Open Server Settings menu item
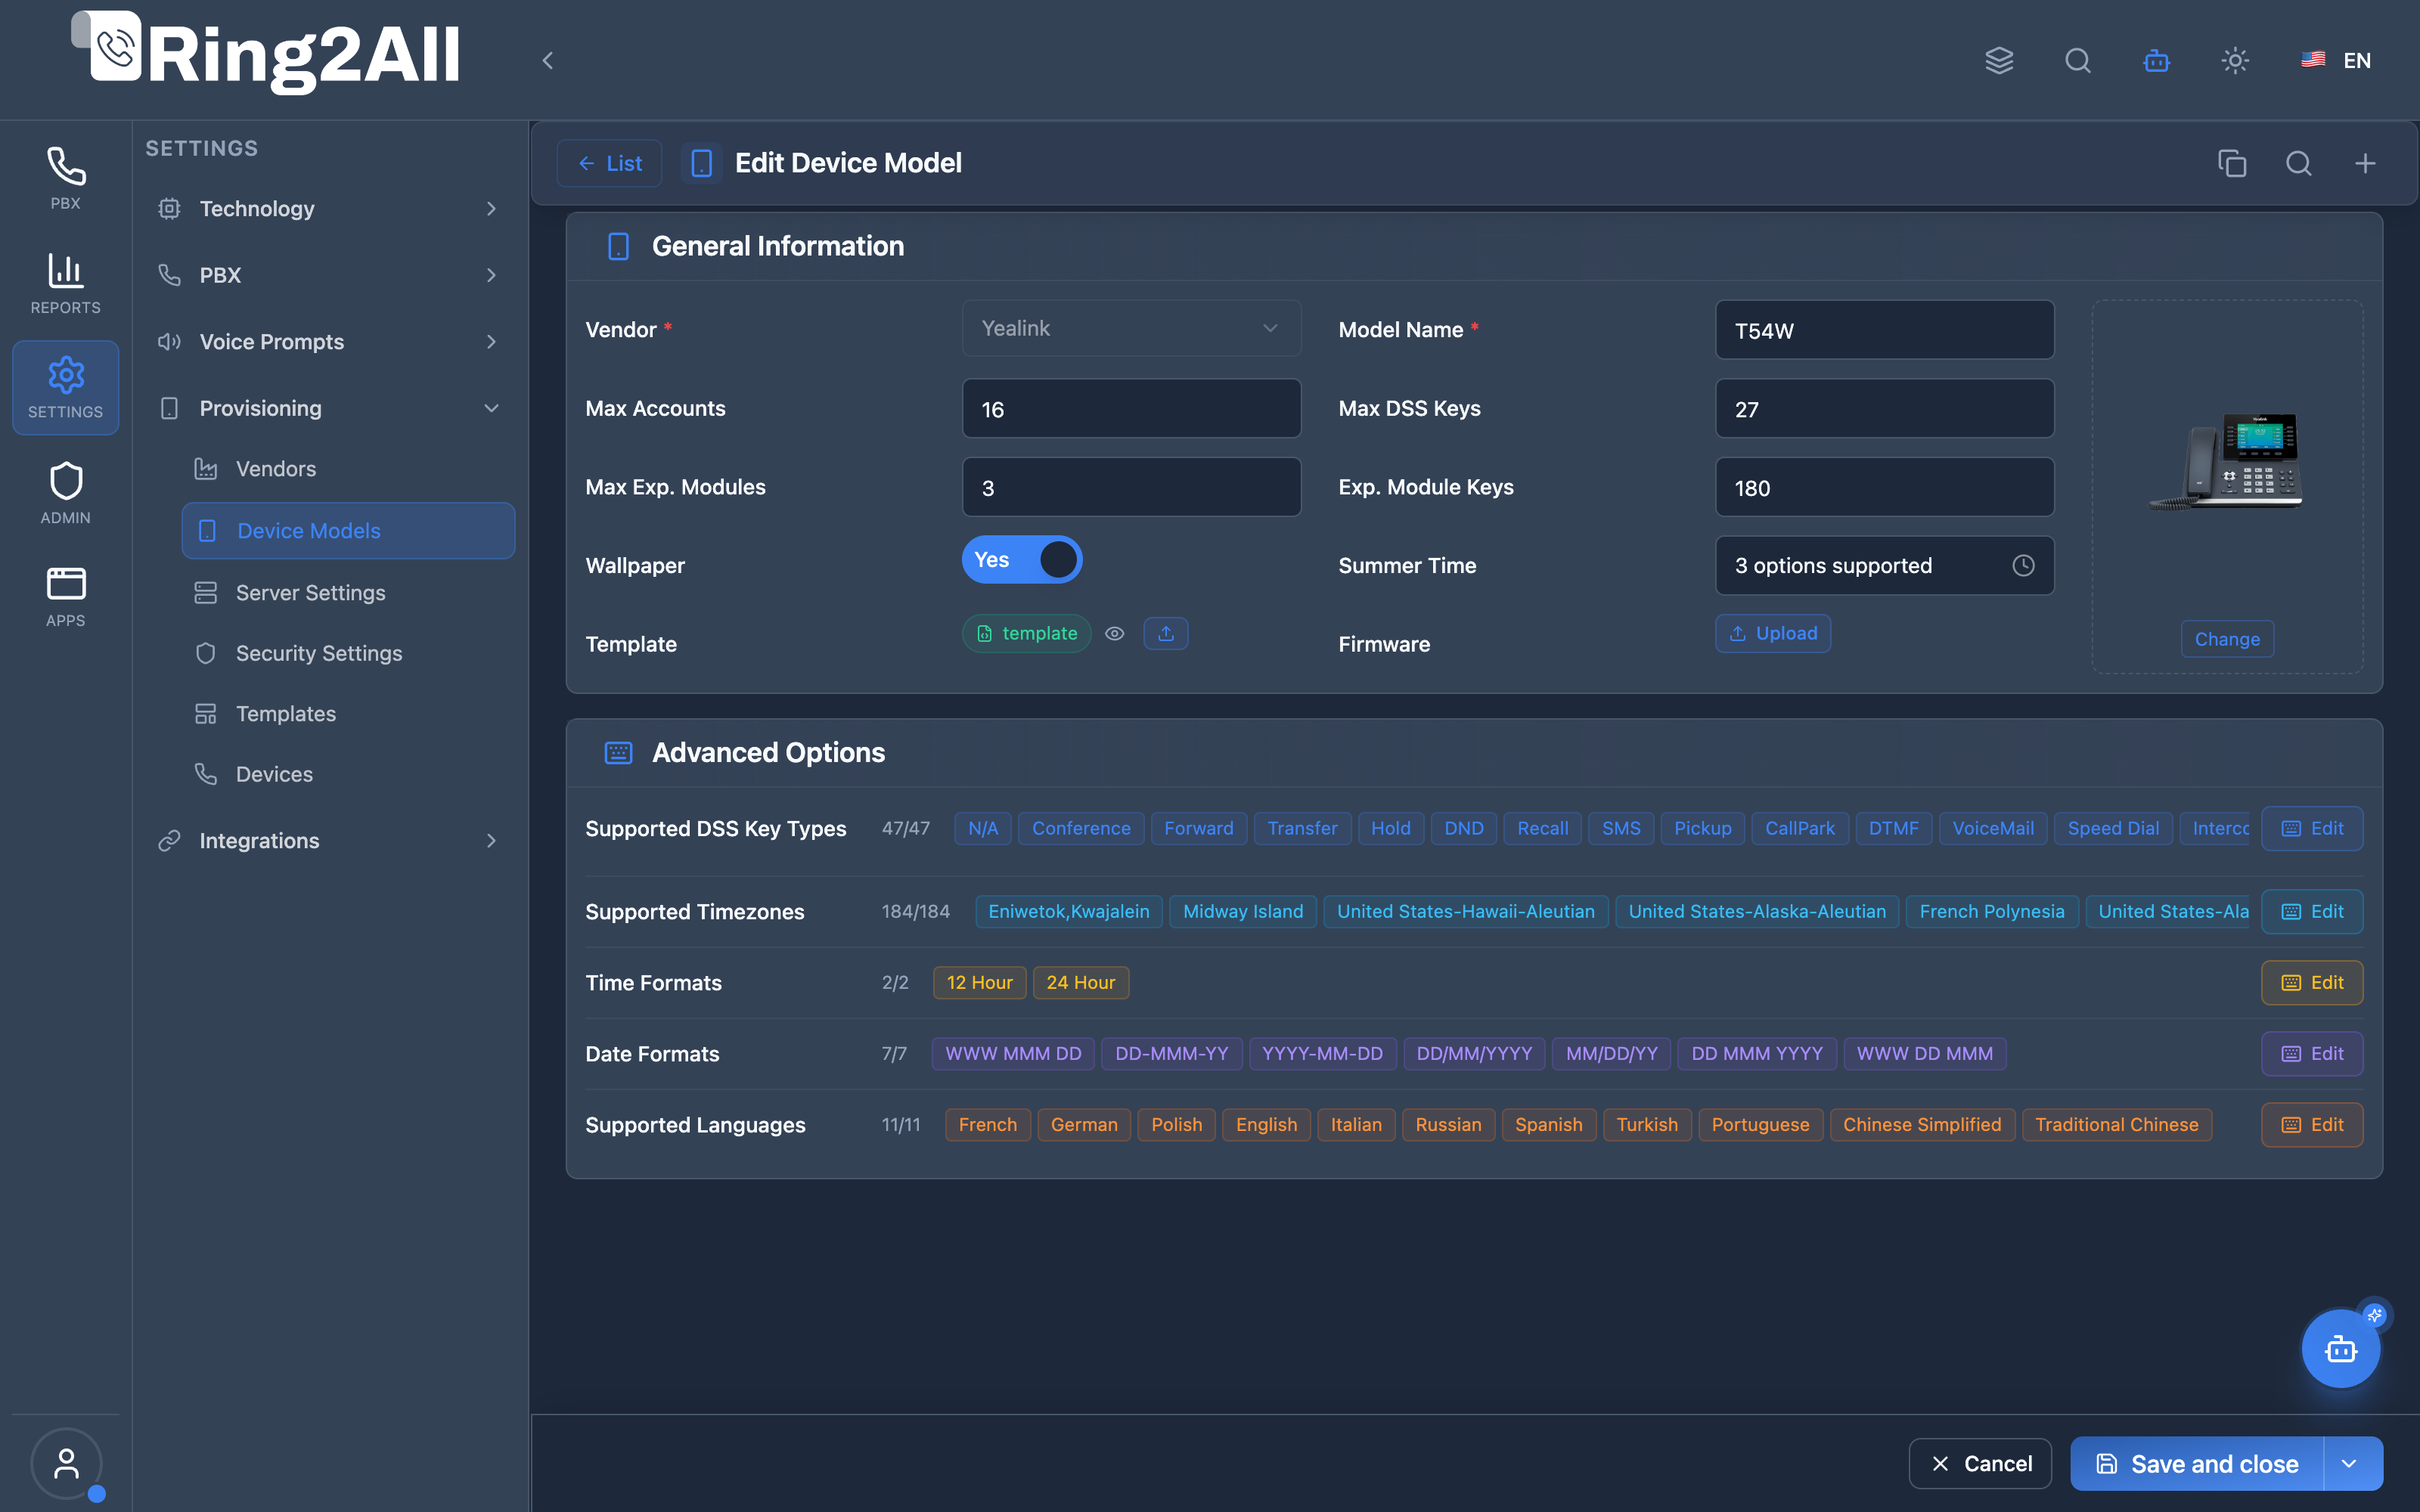The image size is (2420, 1512). click(x=348, y=593)
